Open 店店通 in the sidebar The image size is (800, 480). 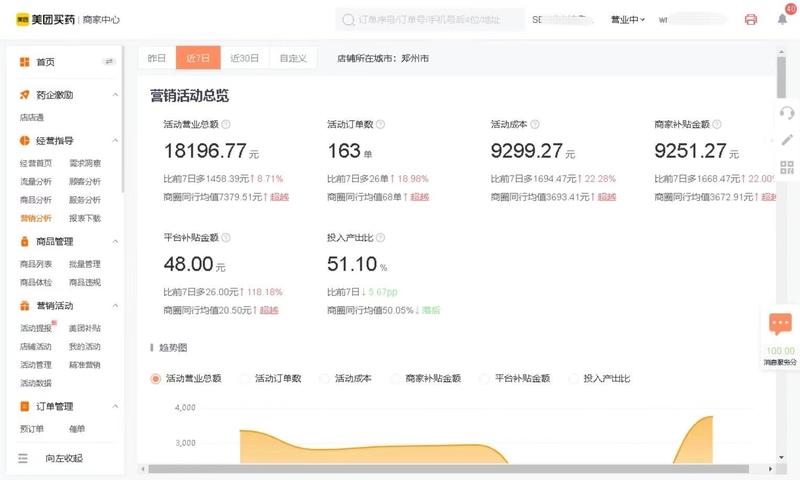tap(32, 117)
